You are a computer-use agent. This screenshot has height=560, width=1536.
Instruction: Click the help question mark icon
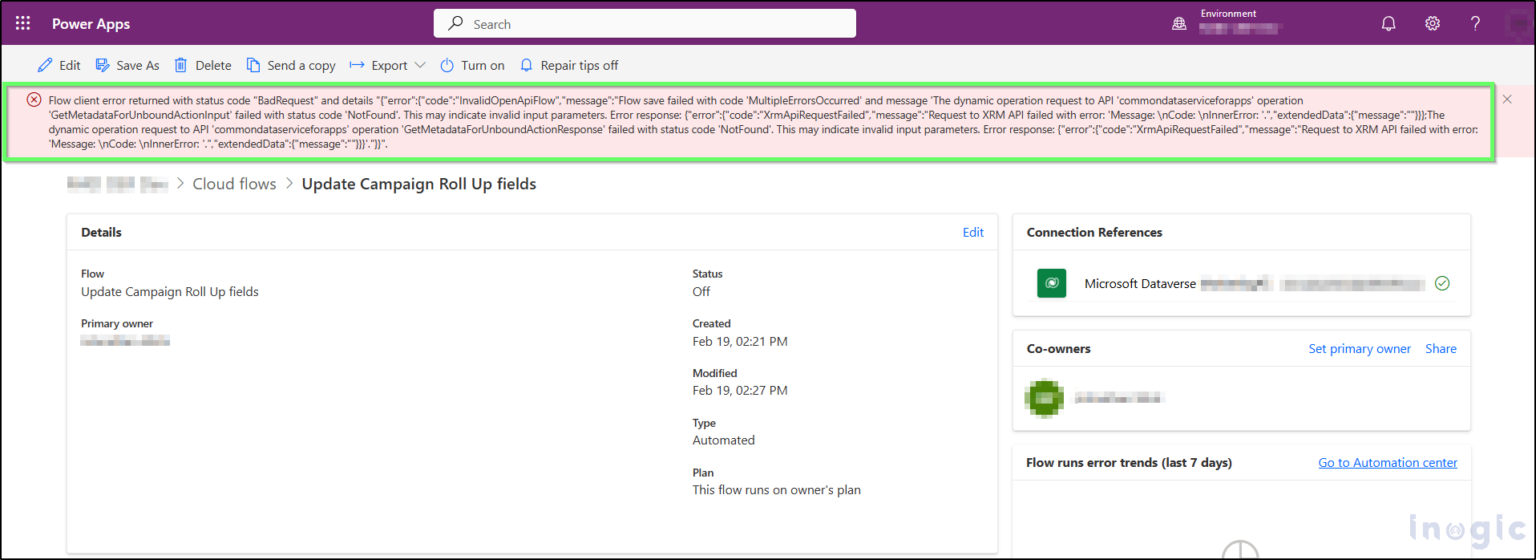coord(1475,24)
